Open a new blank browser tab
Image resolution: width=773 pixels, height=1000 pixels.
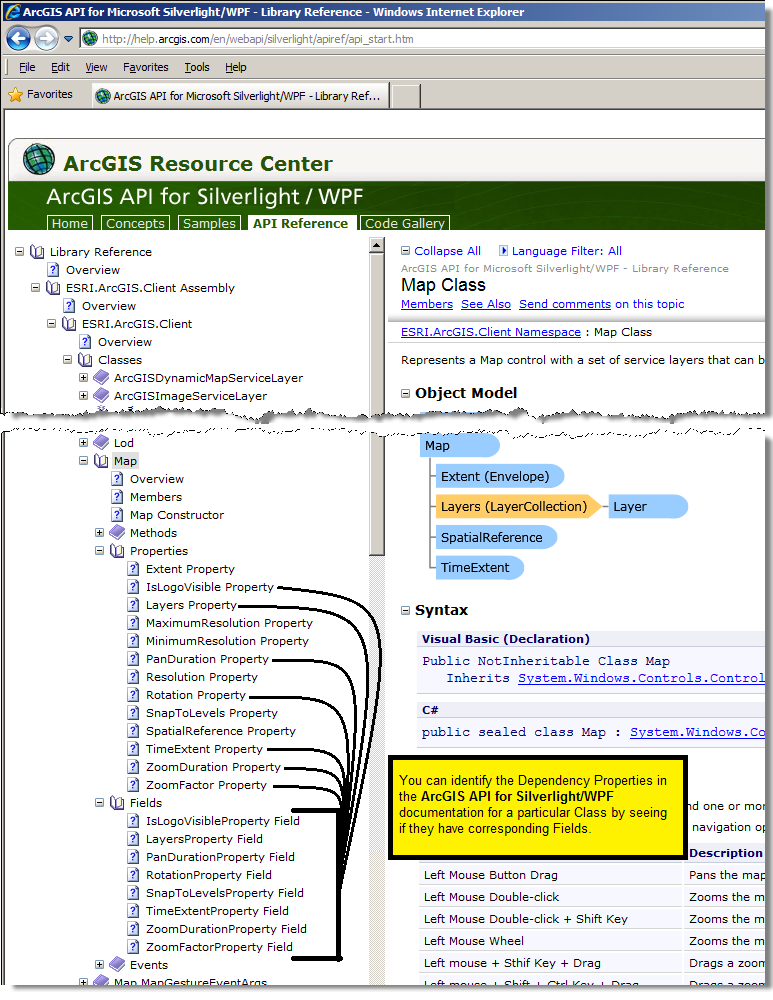pyautogui.click(x=406, y=96)
